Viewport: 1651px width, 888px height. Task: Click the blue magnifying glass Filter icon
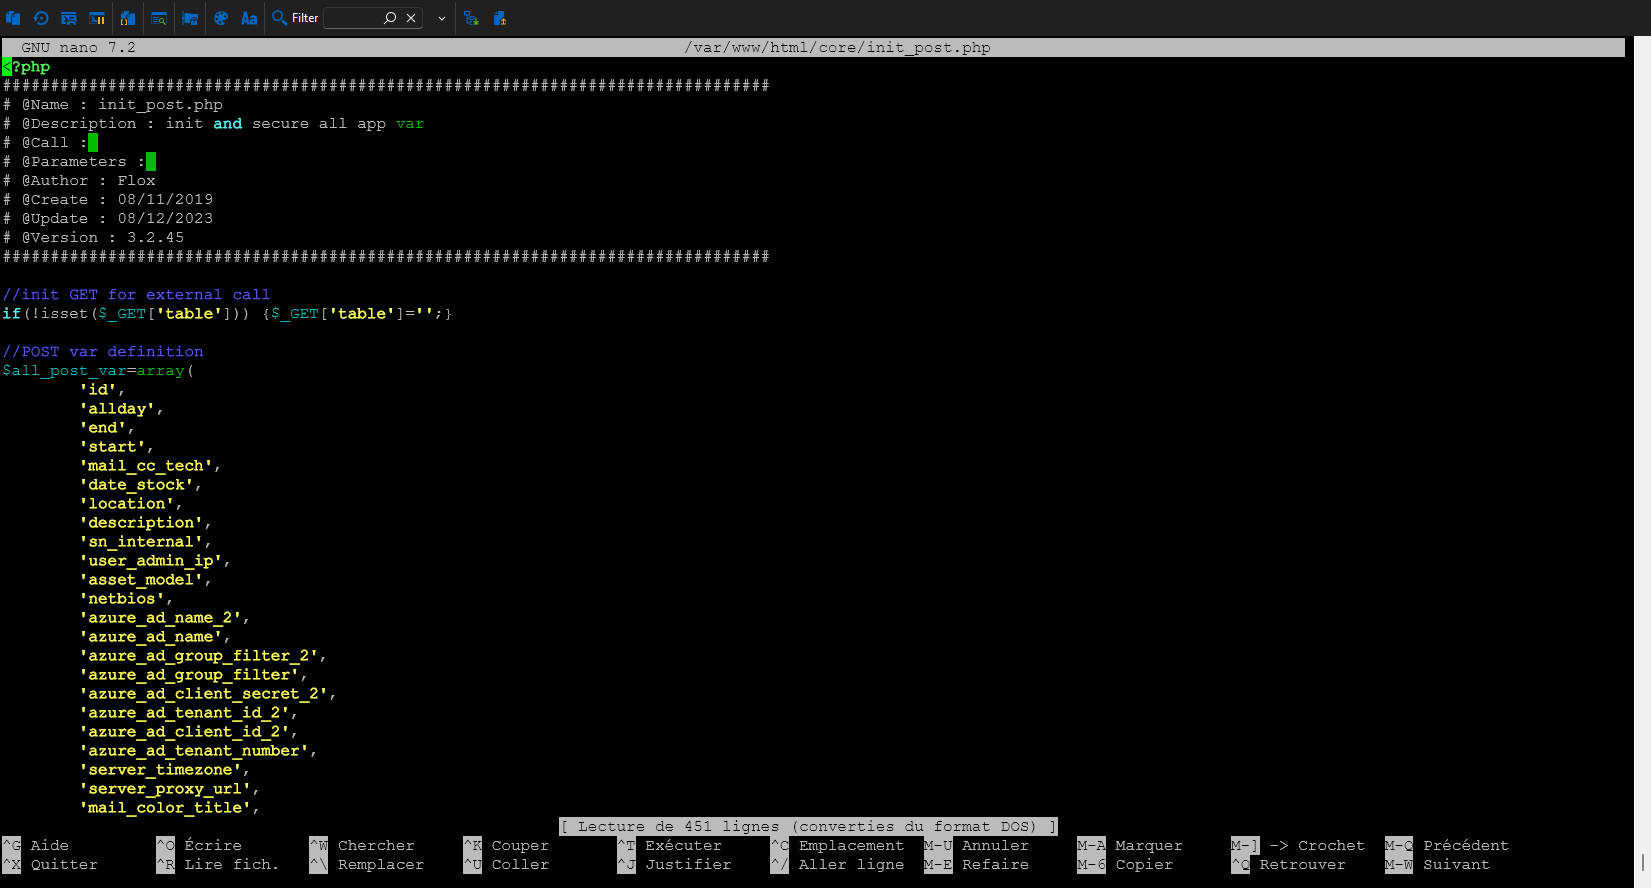tap(280, 18)
